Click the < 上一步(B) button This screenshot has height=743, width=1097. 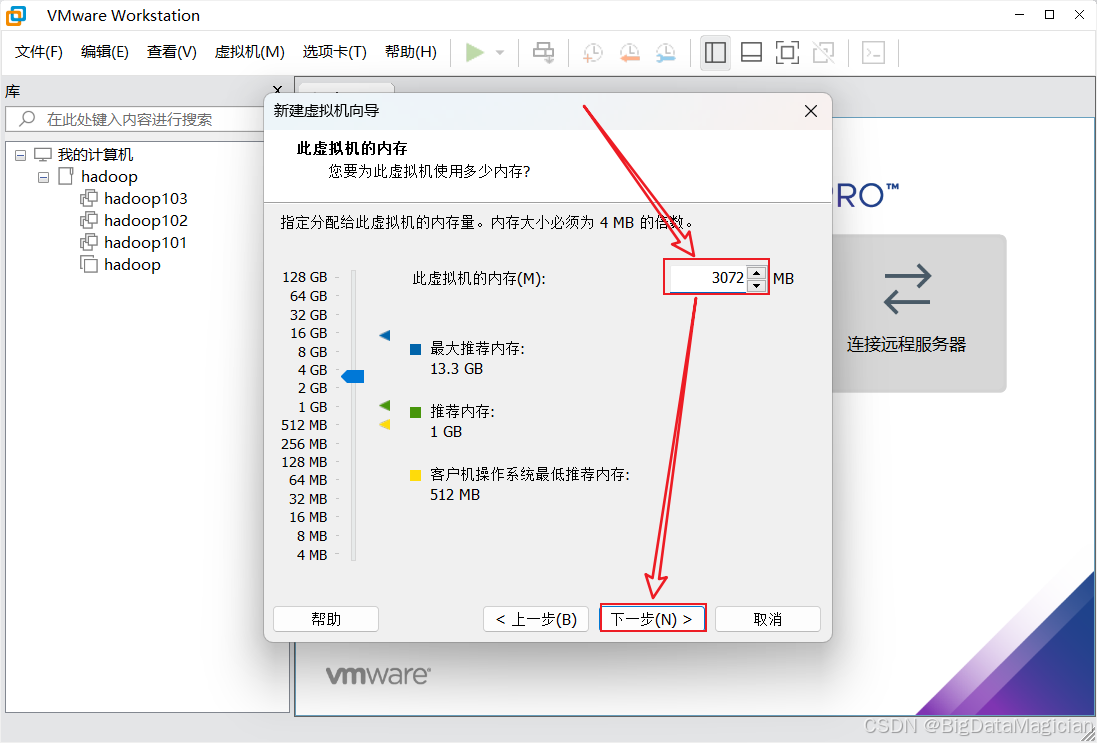pyautogui.click(x=536, y=619)
